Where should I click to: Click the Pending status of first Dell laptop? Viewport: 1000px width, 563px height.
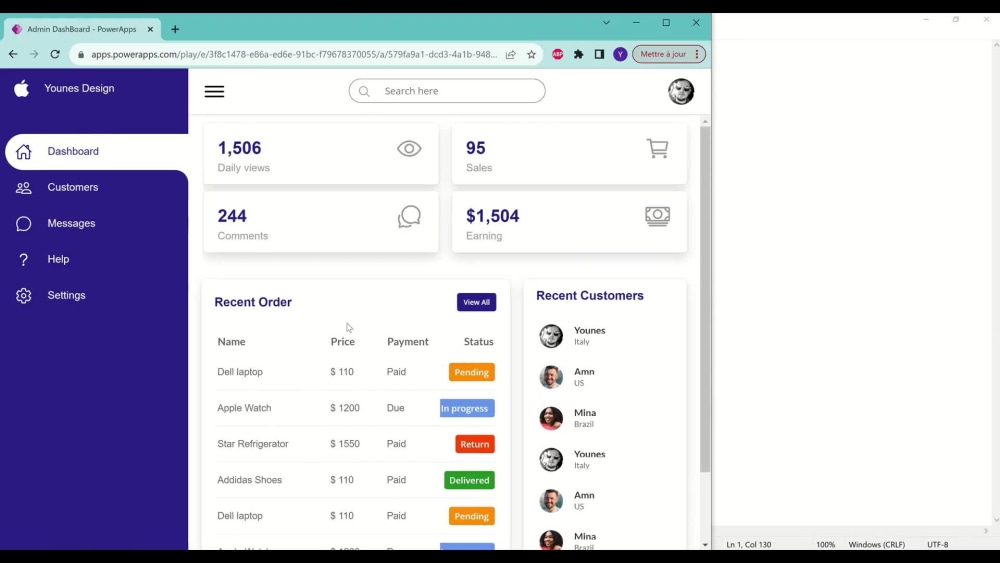[471, 372]
